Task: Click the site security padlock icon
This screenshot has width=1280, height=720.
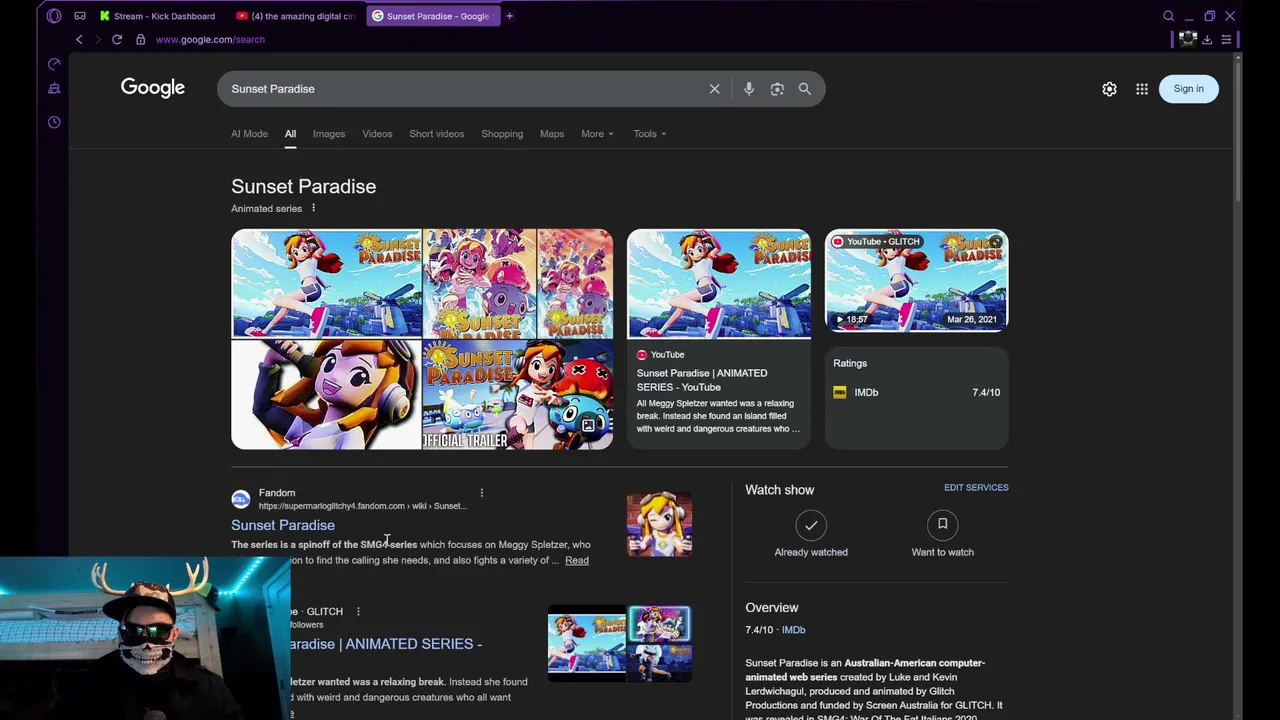Action: click(x=140, y=39)
